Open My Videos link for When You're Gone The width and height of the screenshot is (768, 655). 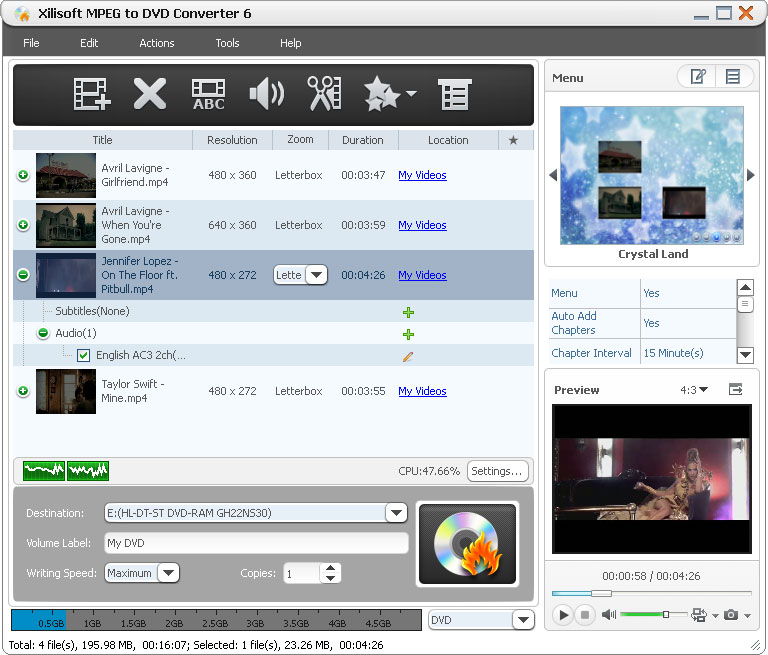(x=422, y=225)
